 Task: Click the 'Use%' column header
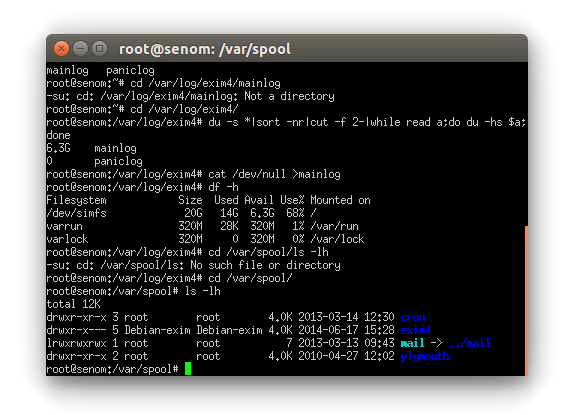(x=292, y=200)
